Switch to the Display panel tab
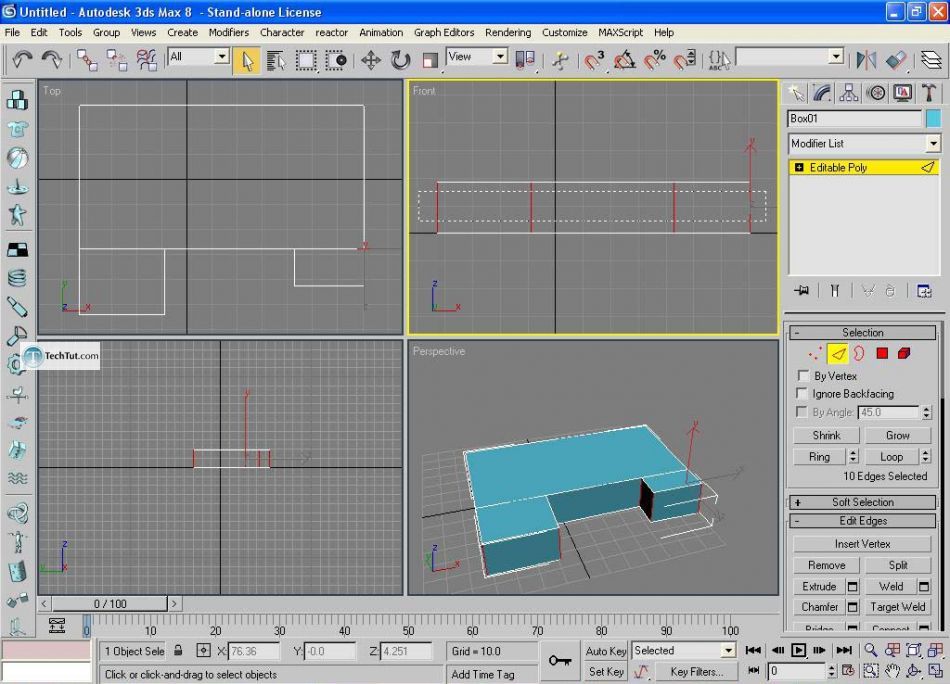This screenshot has width=950, height=684. pos(902,93)
